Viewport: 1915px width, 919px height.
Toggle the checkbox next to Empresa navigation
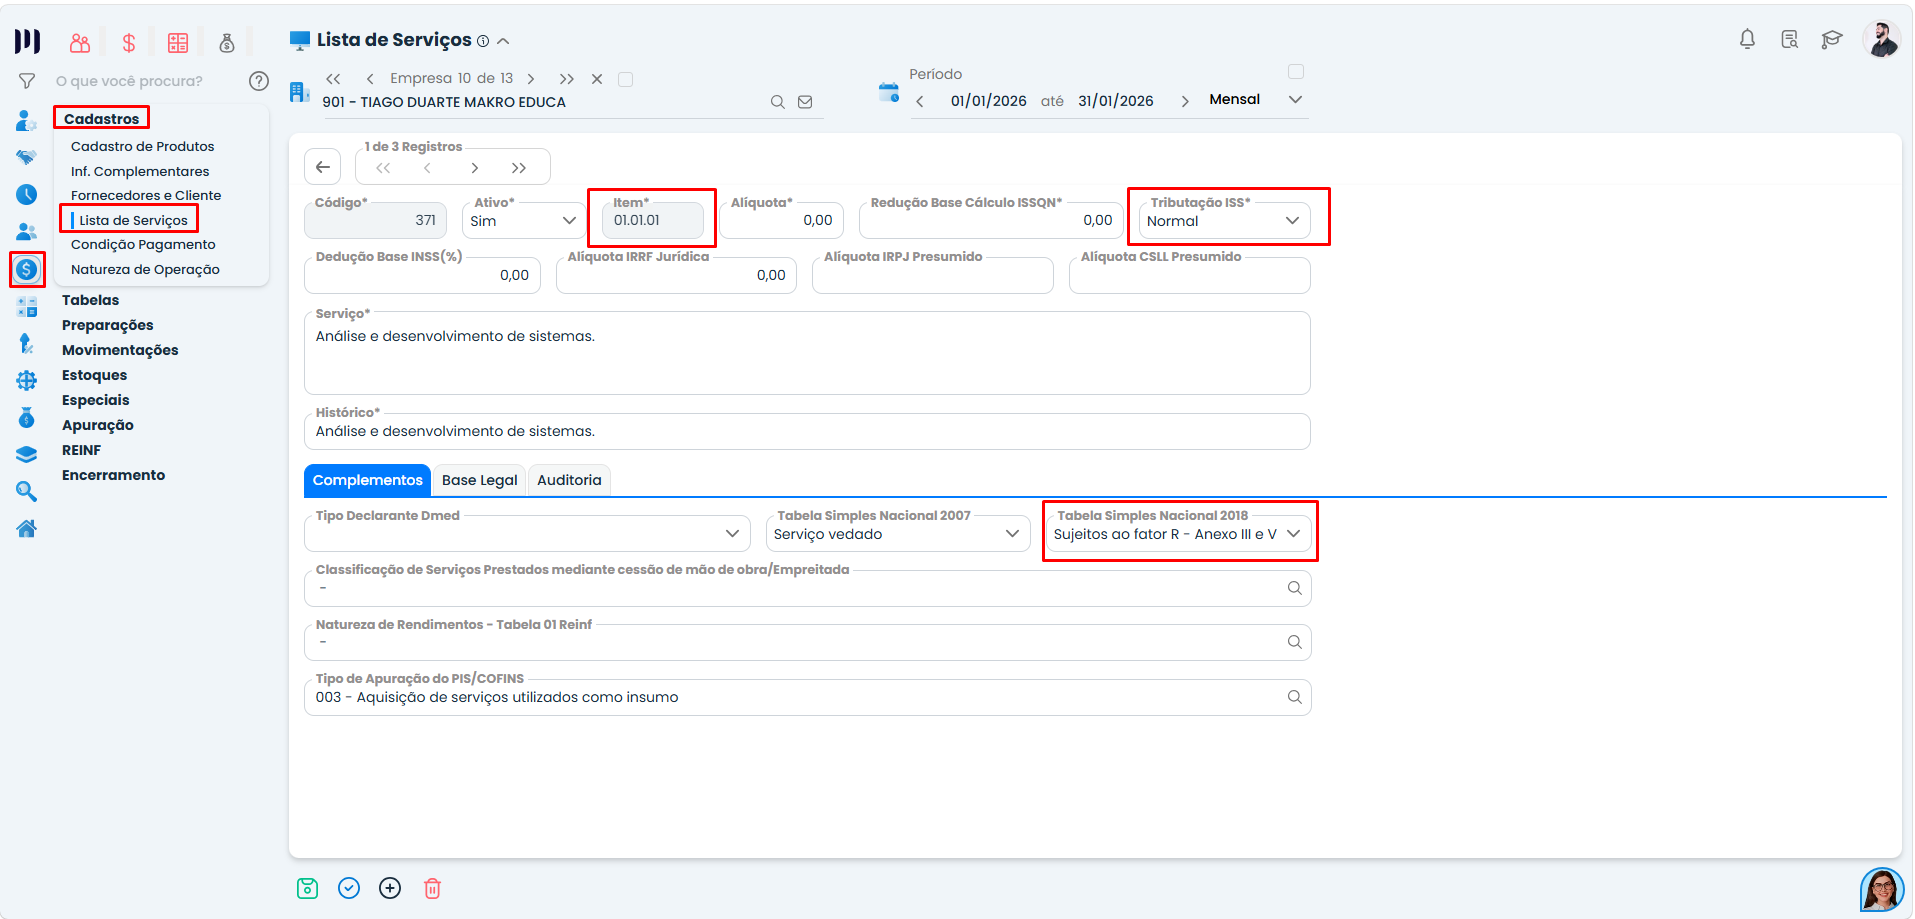pos(625,79)
